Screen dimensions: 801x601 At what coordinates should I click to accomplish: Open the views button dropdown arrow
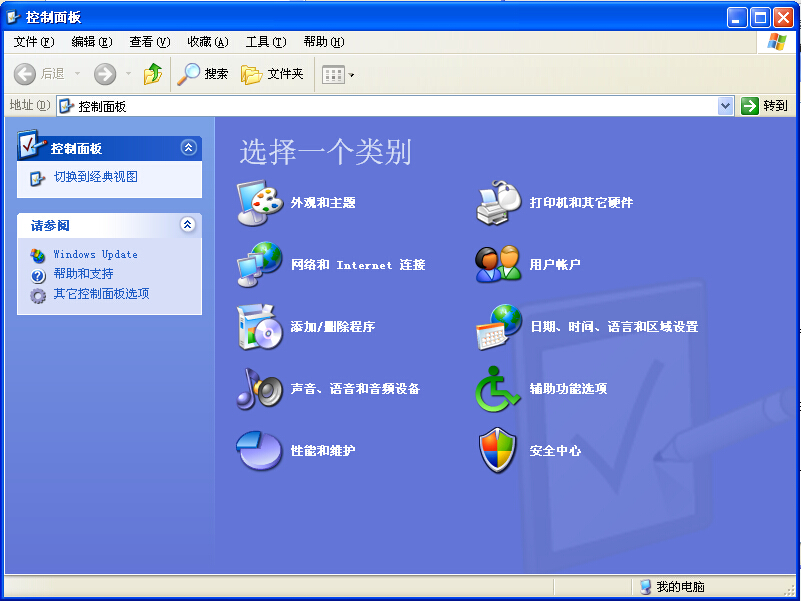pos(351,76)
